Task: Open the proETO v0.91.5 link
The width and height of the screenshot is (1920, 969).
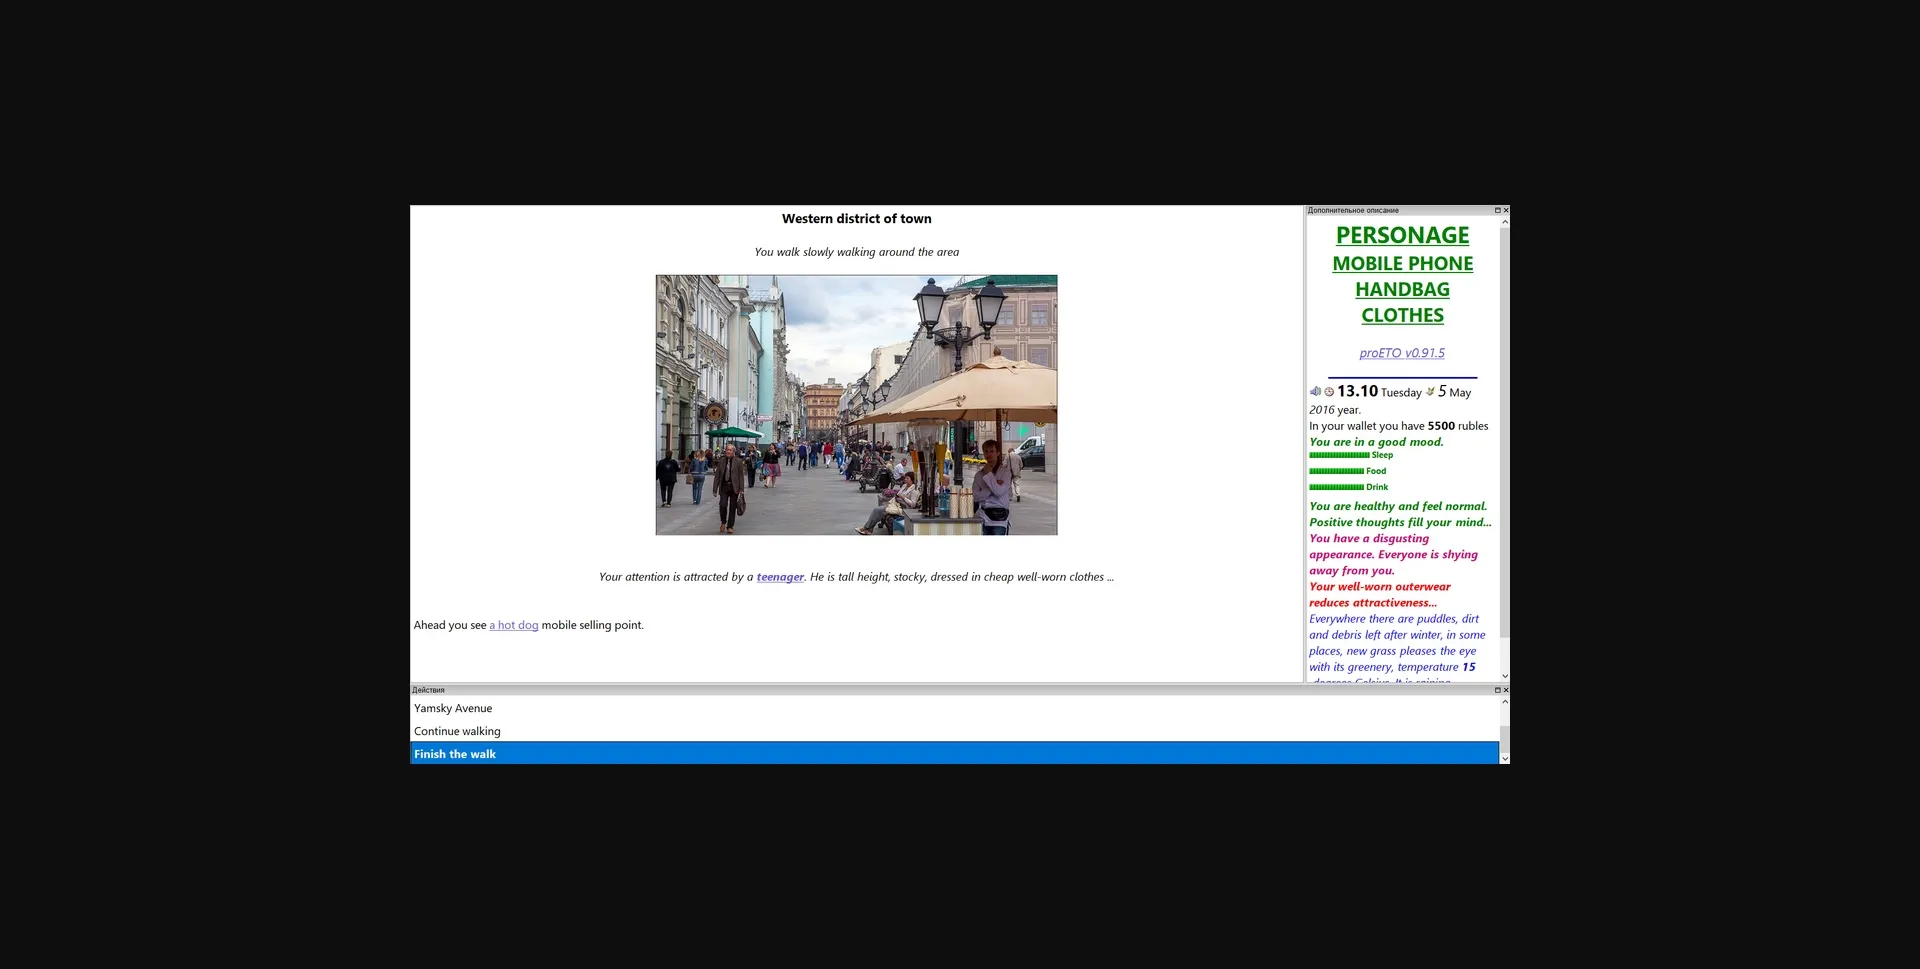Action: coord(1402,352)
